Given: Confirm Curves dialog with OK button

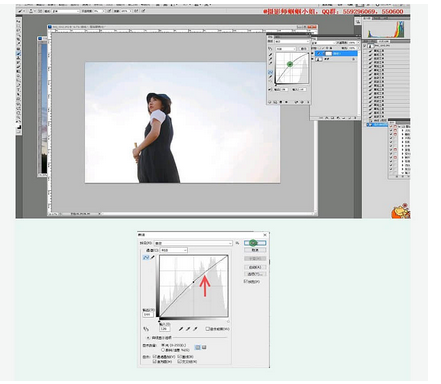Looking at the screenshot, I should 255,243.
